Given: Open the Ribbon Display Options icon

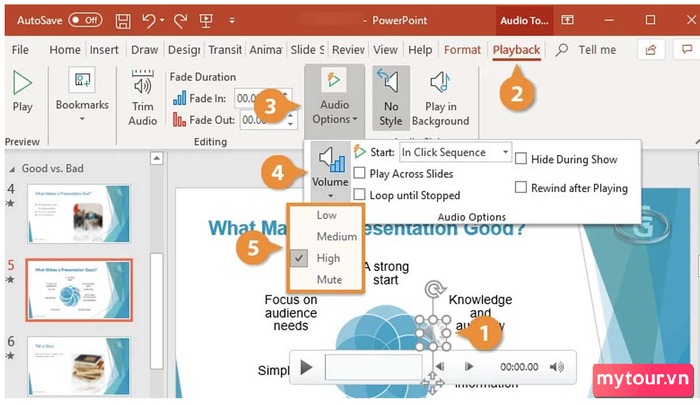Looking at the screenshot, I should pyautogui.click(x=567, y=20).
